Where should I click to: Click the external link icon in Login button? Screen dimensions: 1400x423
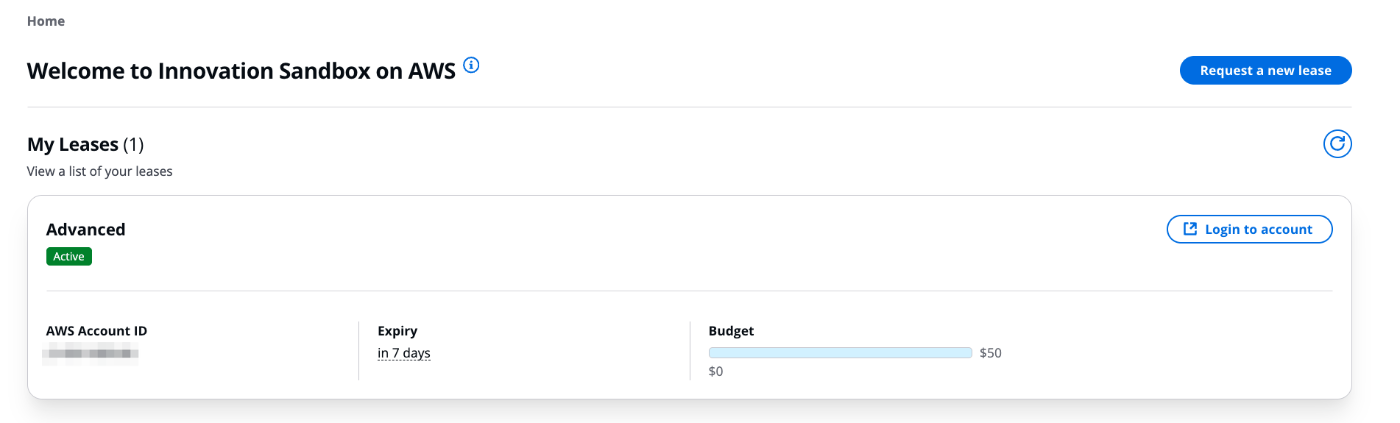click(x=1190, y=229)
